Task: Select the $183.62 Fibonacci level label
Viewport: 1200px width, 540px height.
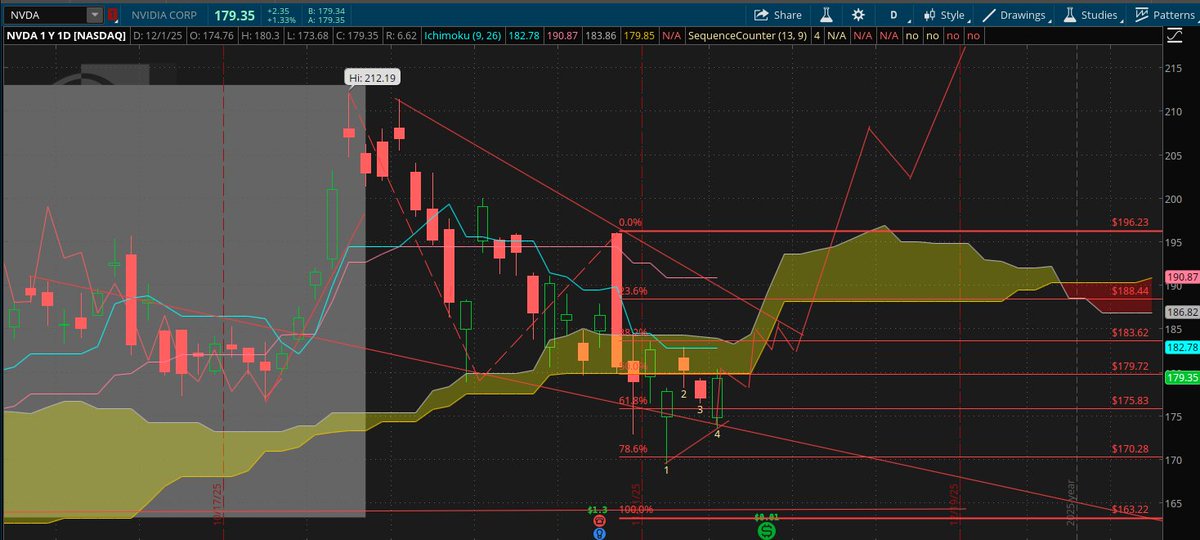Action: (x=1129, y=333)
